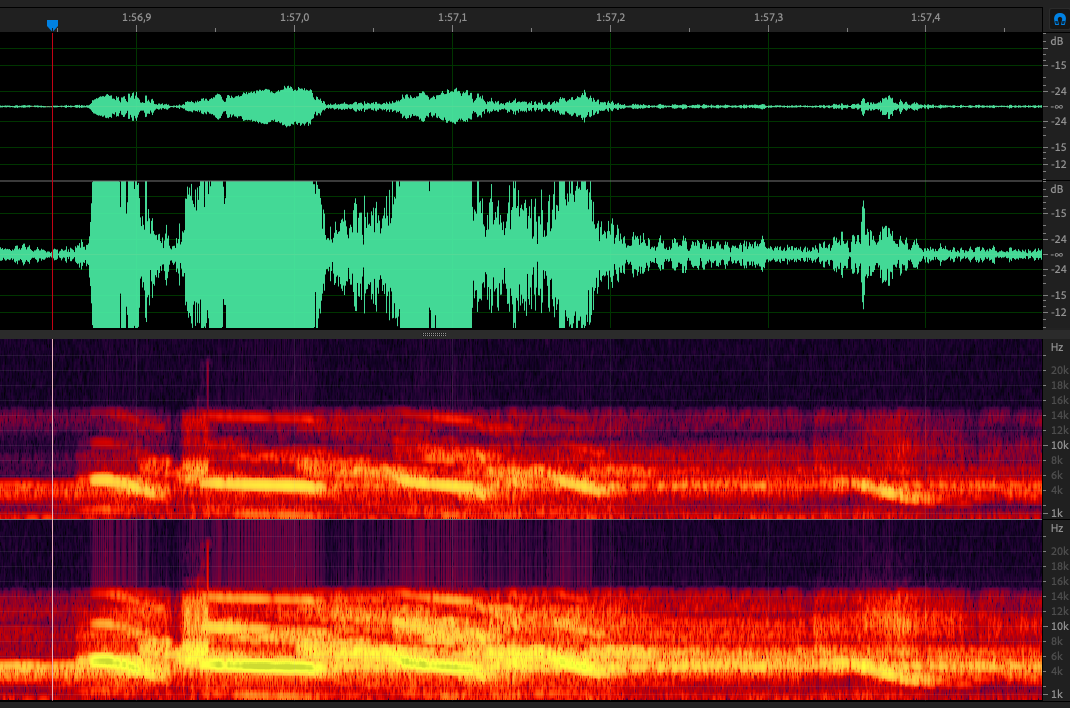Click the dB label of top channel
This screenshot has height=708, width=1070.
[1057, 42]
